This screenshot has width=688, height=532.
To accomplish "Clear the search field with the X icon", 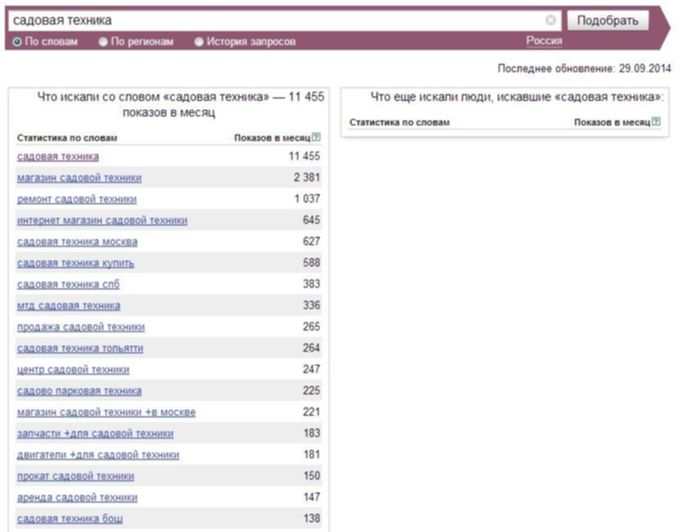I will [550, 20].
